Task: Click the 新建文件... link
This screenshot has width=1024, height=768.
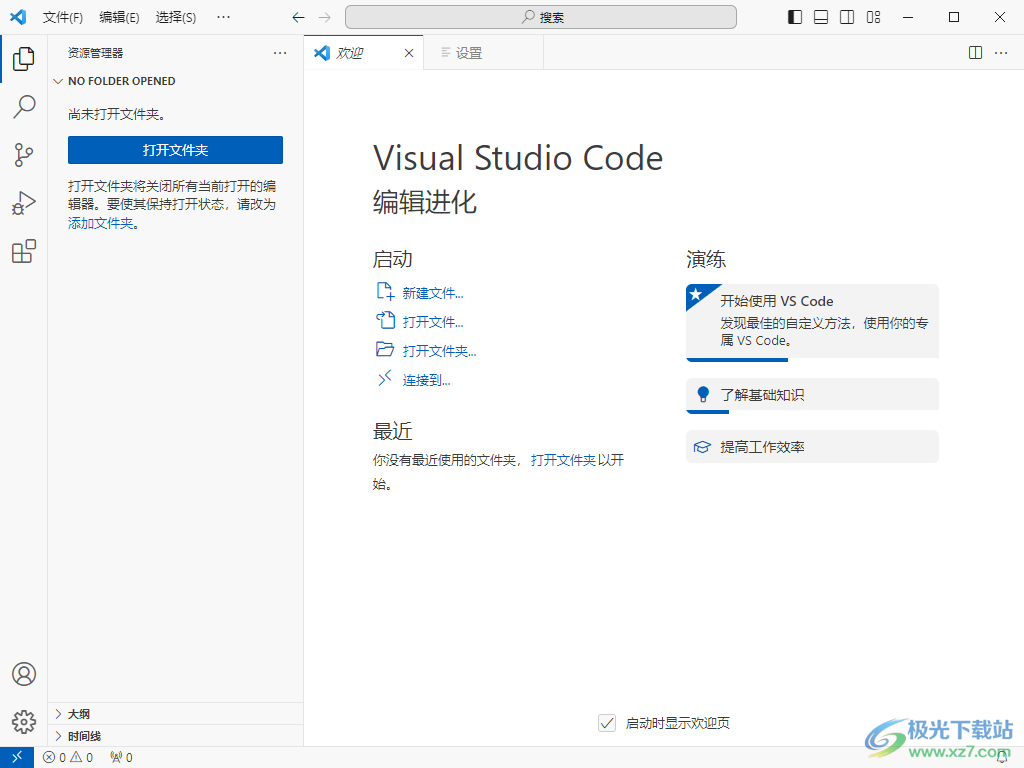Action: [433, 293]
